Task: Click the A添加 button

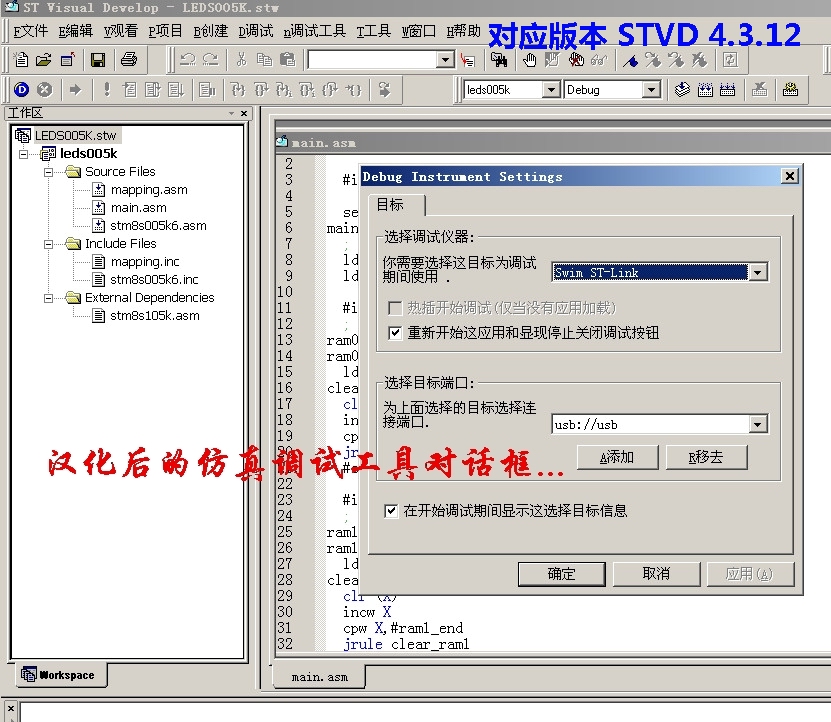Action: pos(617,457)
